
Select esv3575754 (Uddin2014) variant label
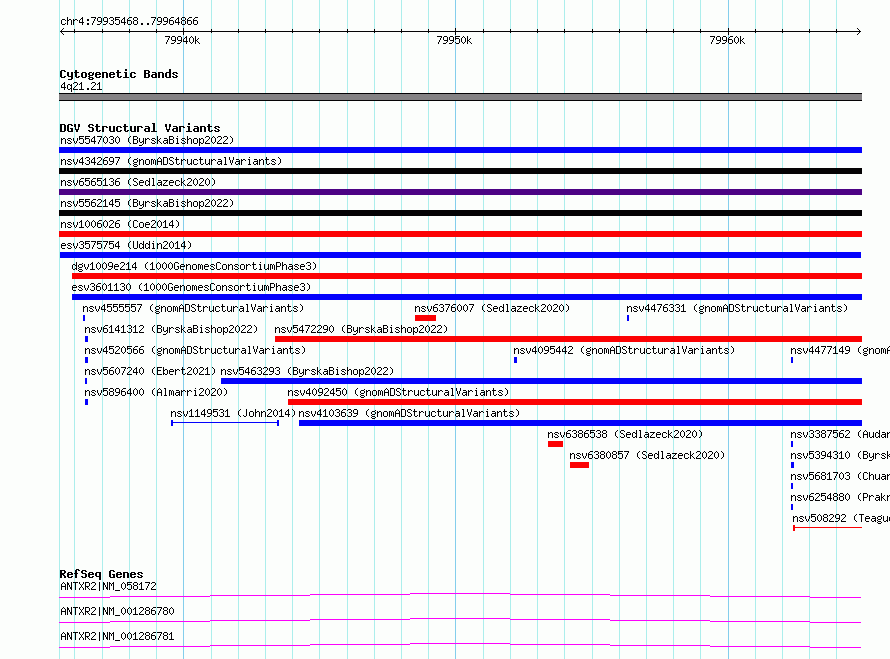[126, 245]
